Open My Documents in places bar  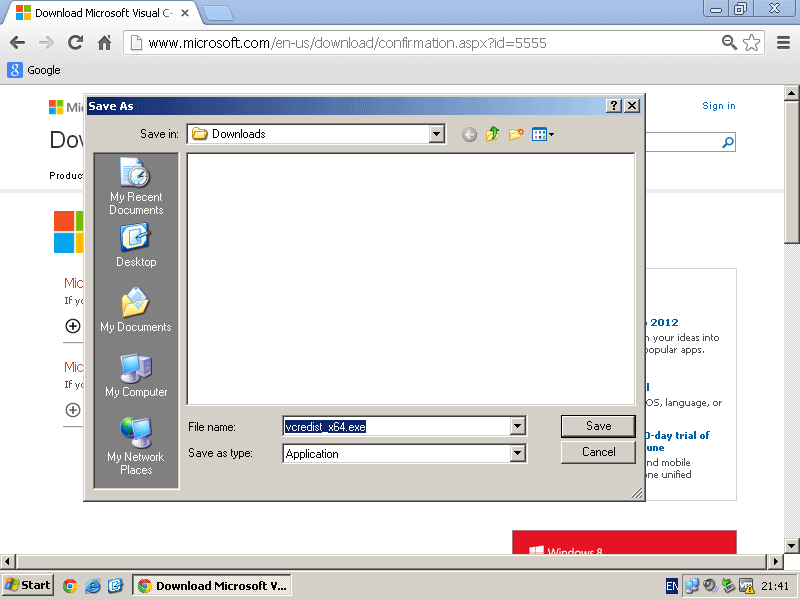[136, 310]
